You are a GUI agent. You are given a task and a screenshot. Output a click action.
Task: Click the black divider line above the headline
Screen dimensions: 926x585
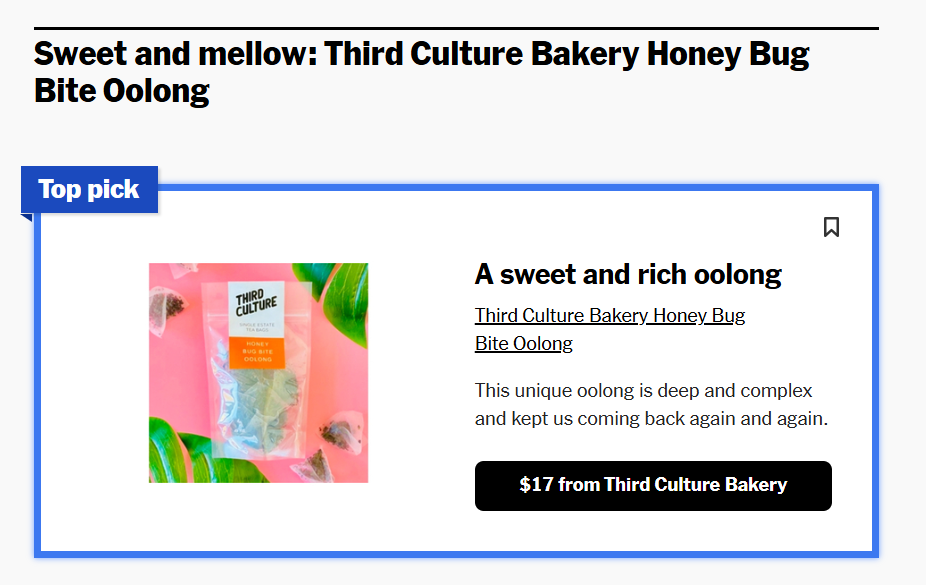(x=457, y=28)
